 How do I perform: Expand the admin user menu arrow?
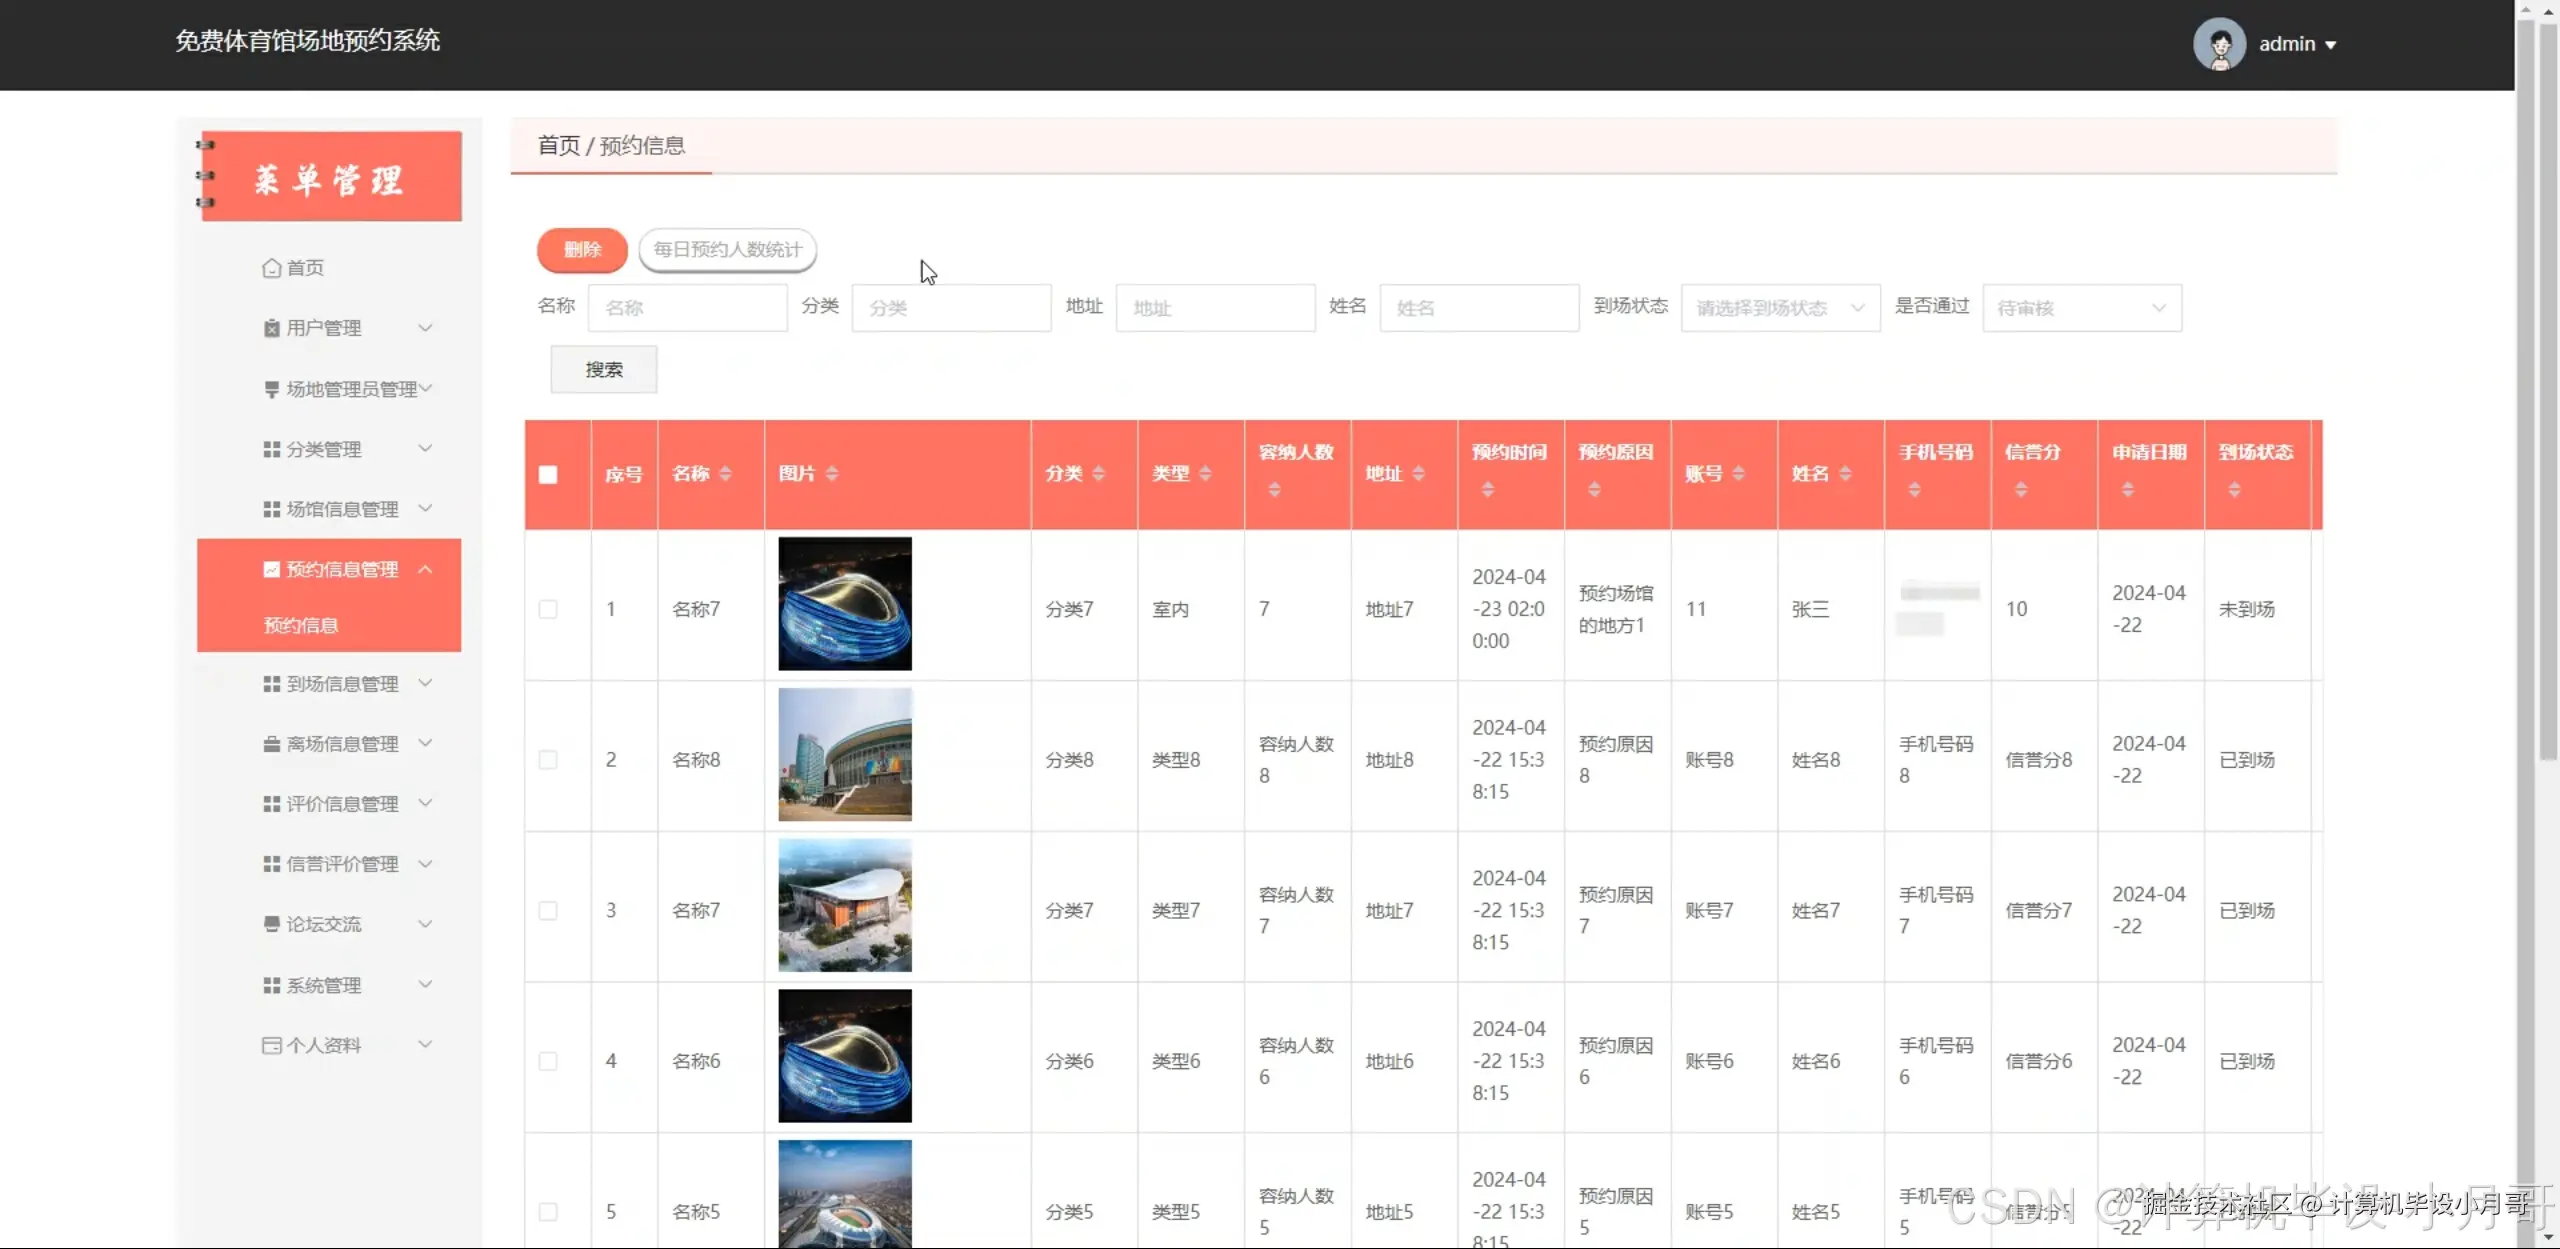coord(2331,45)
